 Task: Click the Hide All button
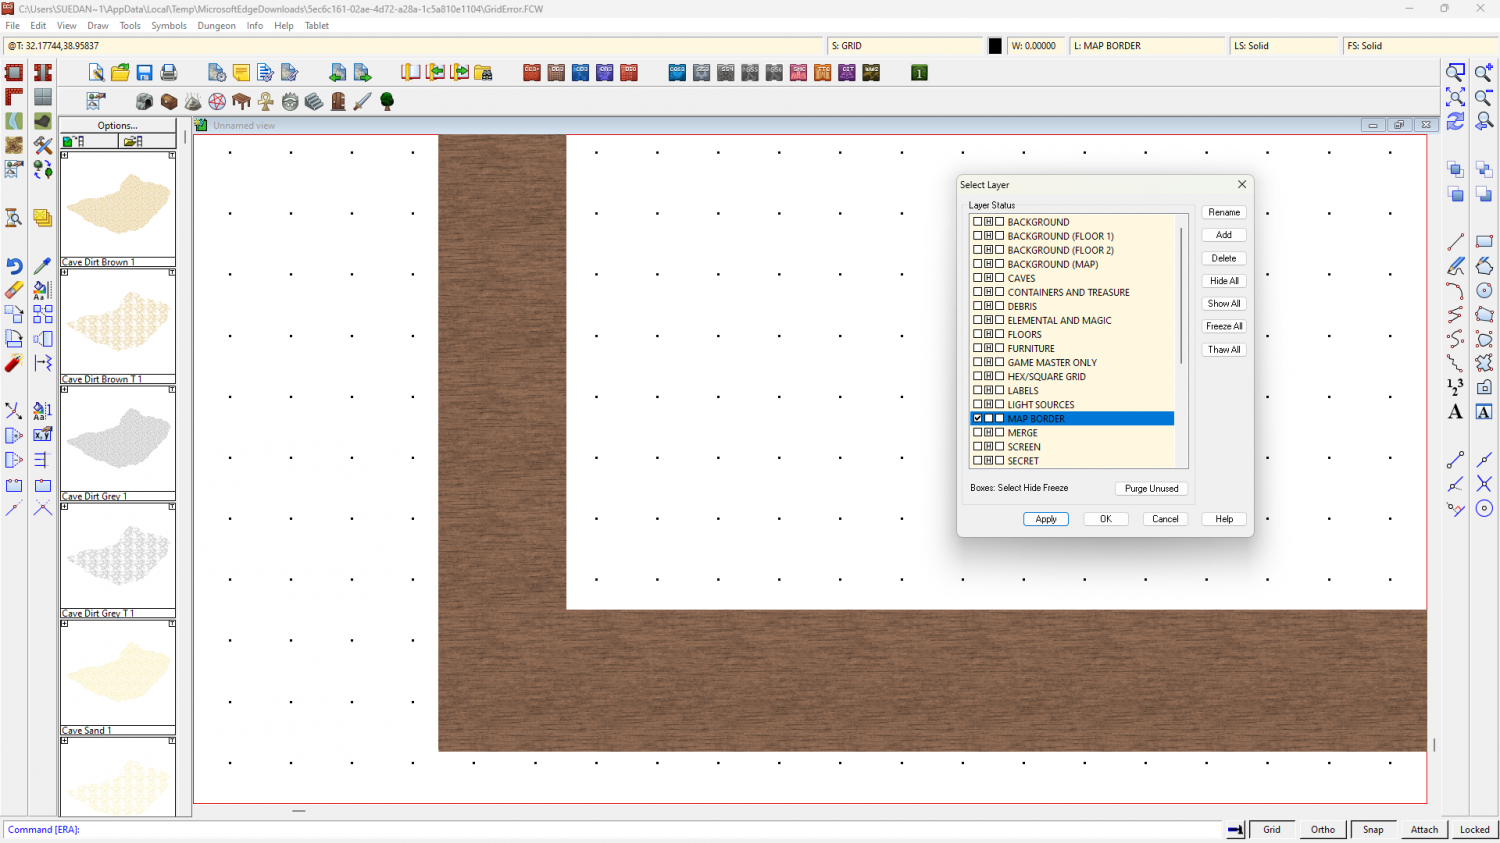1224,281
